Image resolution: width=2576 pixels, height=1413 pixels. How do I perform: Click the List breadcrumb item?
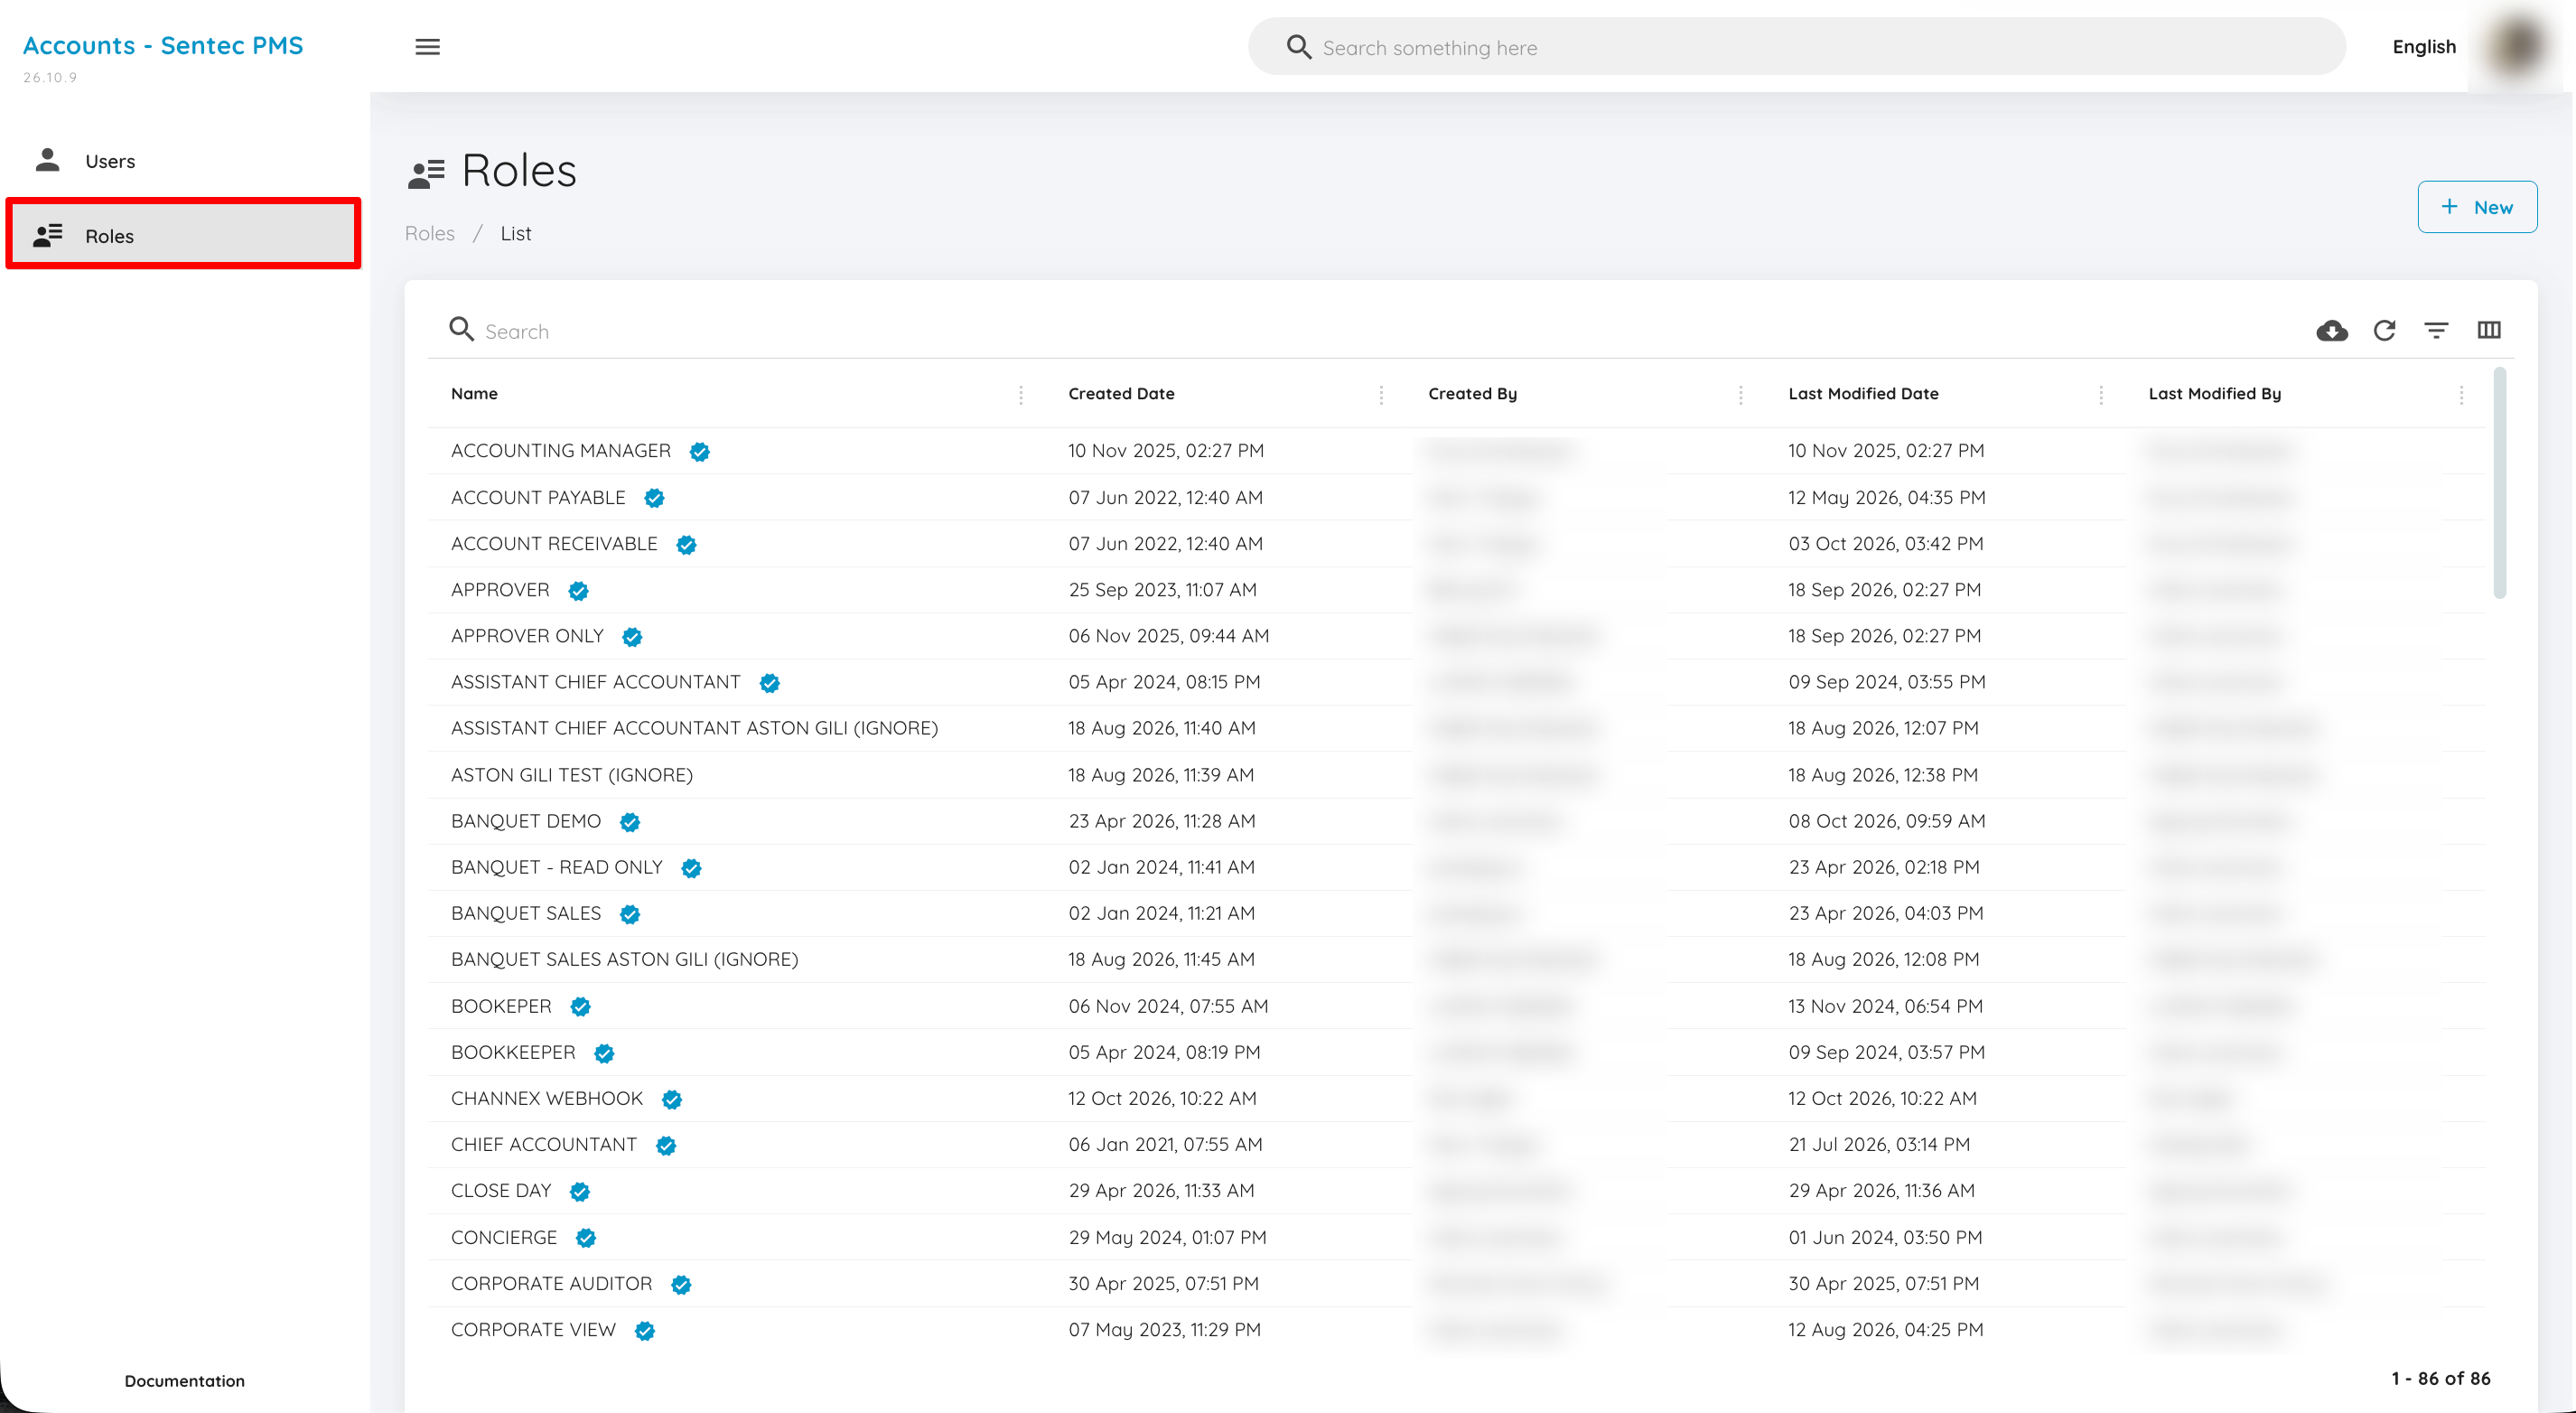pos(516,233)
